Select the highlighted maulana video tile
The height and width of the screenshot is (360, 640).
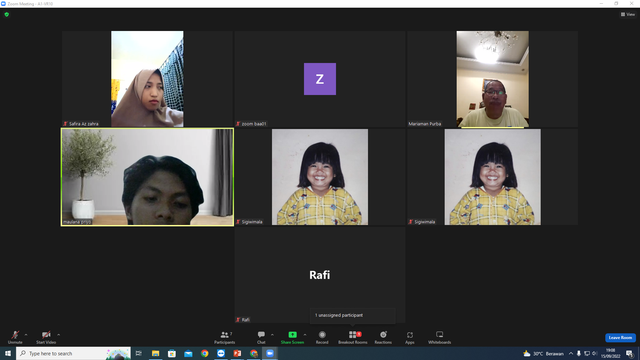pos(147,177)
